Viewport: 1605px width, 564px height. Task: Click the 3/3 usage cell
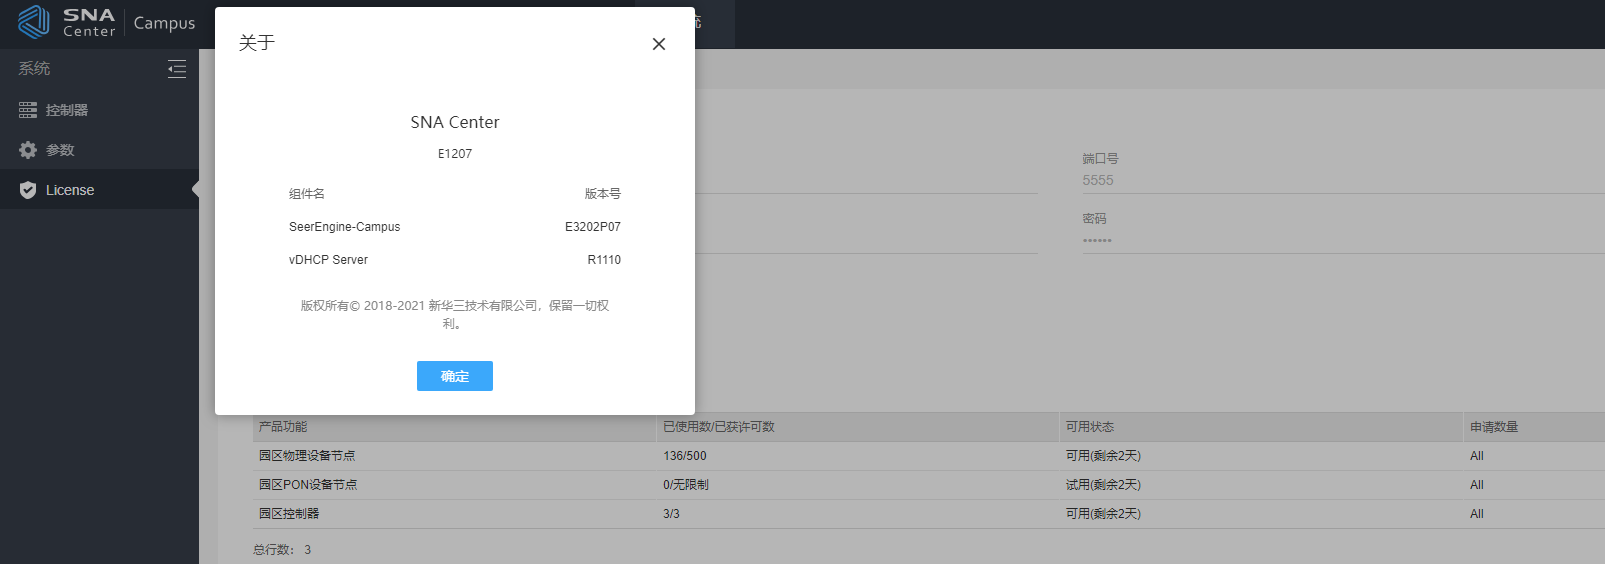(x=671, y=514)
